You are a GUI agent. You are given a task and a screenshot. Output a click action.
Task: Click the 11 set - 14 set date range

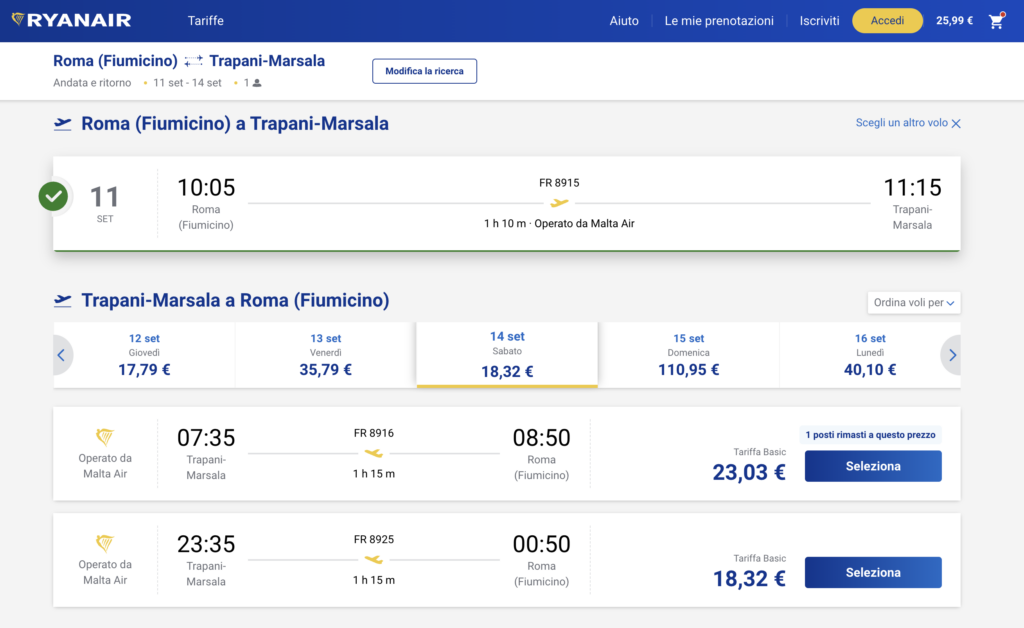click(x=187, y=83)
